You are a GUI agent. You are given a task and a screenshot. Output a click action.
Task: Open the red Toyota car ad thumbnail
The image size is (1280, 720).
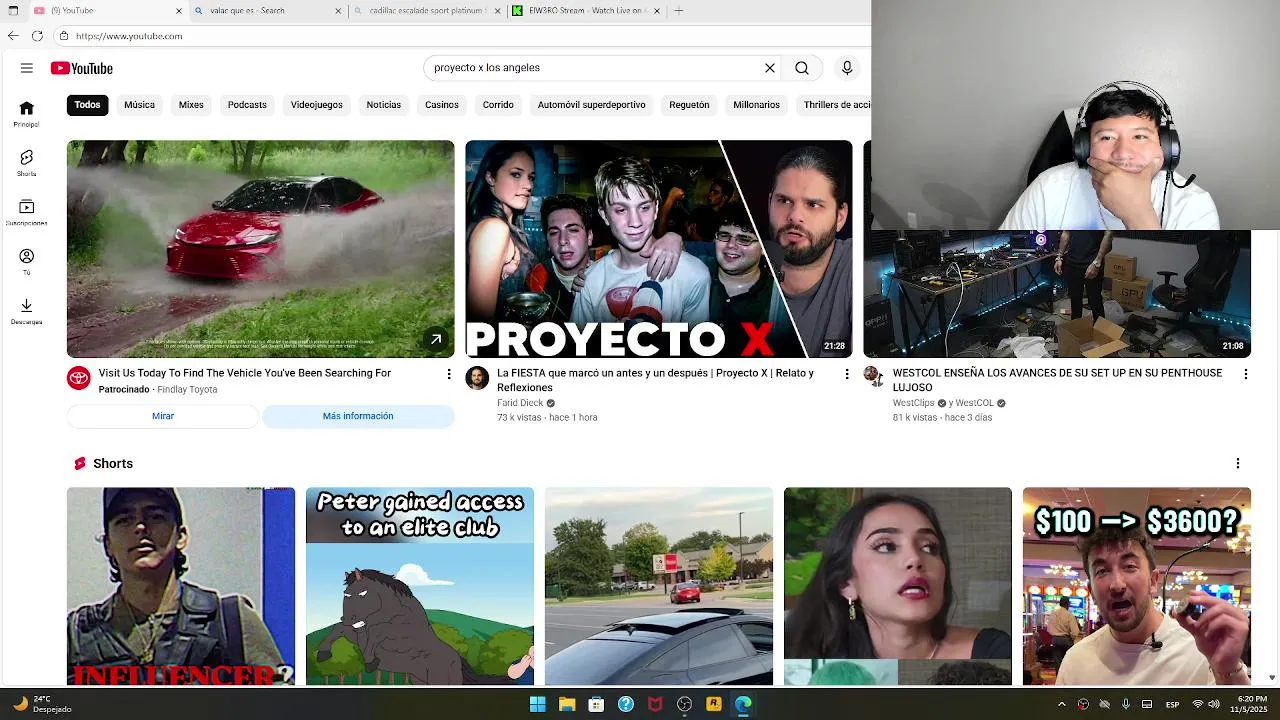pyautogui.click(x=260, y=249)
